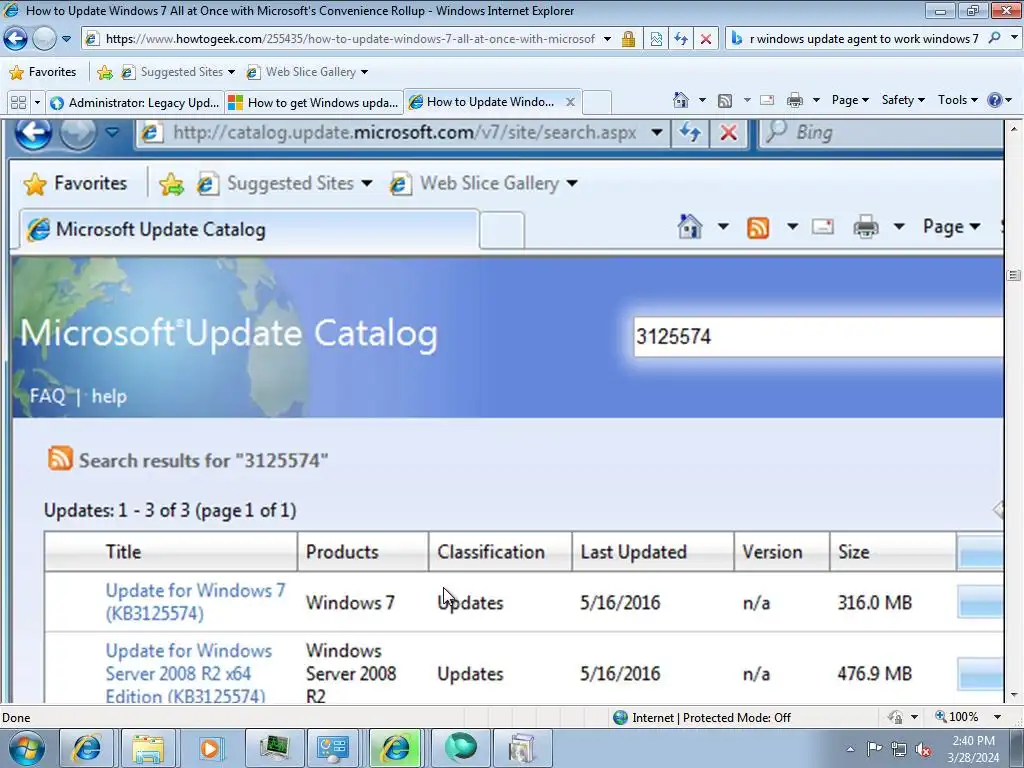The width and height of the screenshot is (1024, 768).
Task: Open the Favorites star button
Action: 43,72
